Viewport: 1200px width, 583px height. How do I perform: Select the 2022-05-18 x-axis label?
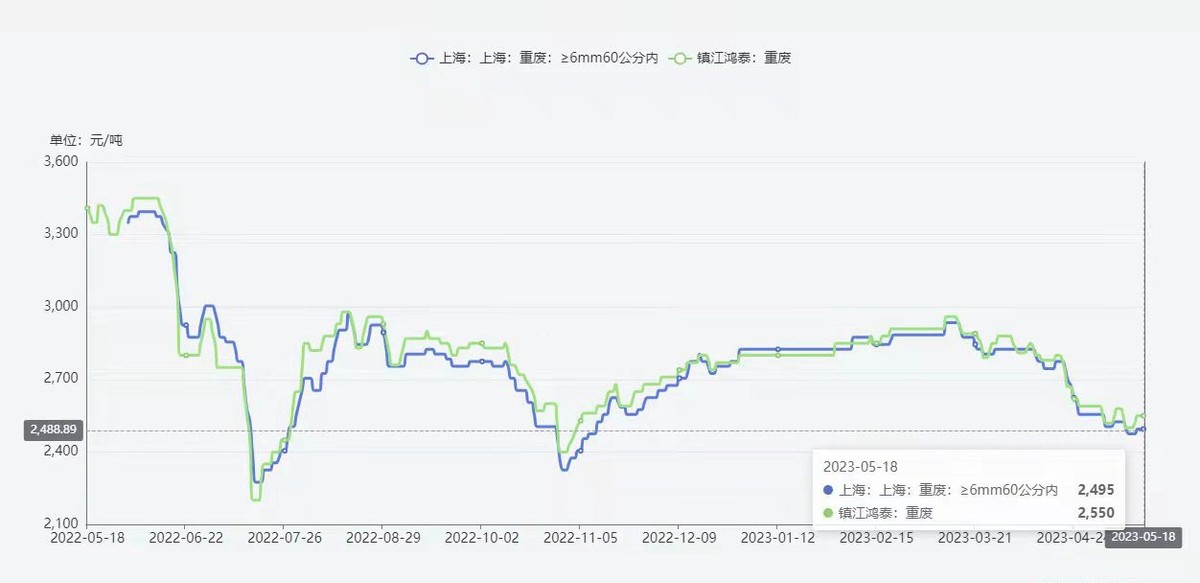[x=88, y=537]
